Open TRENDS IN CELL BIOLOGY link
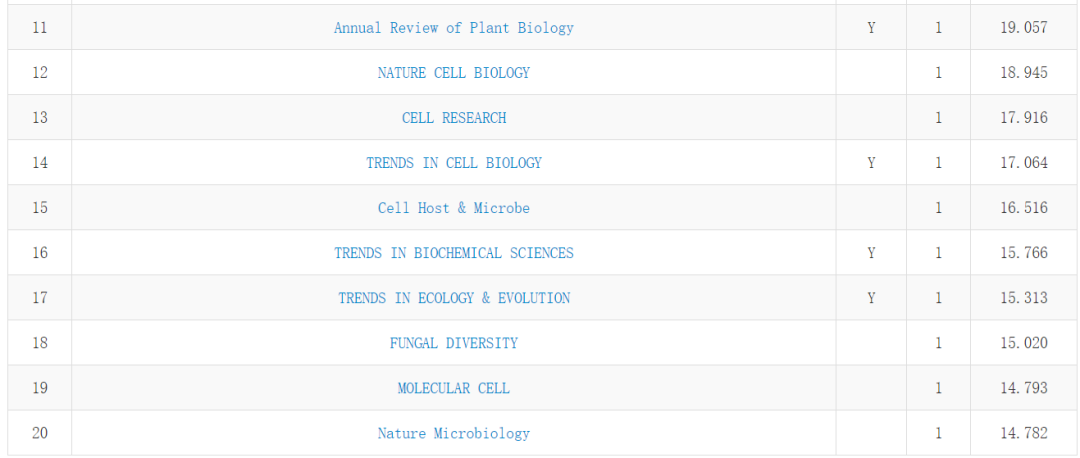1080x458 pixels. [453, 163]
